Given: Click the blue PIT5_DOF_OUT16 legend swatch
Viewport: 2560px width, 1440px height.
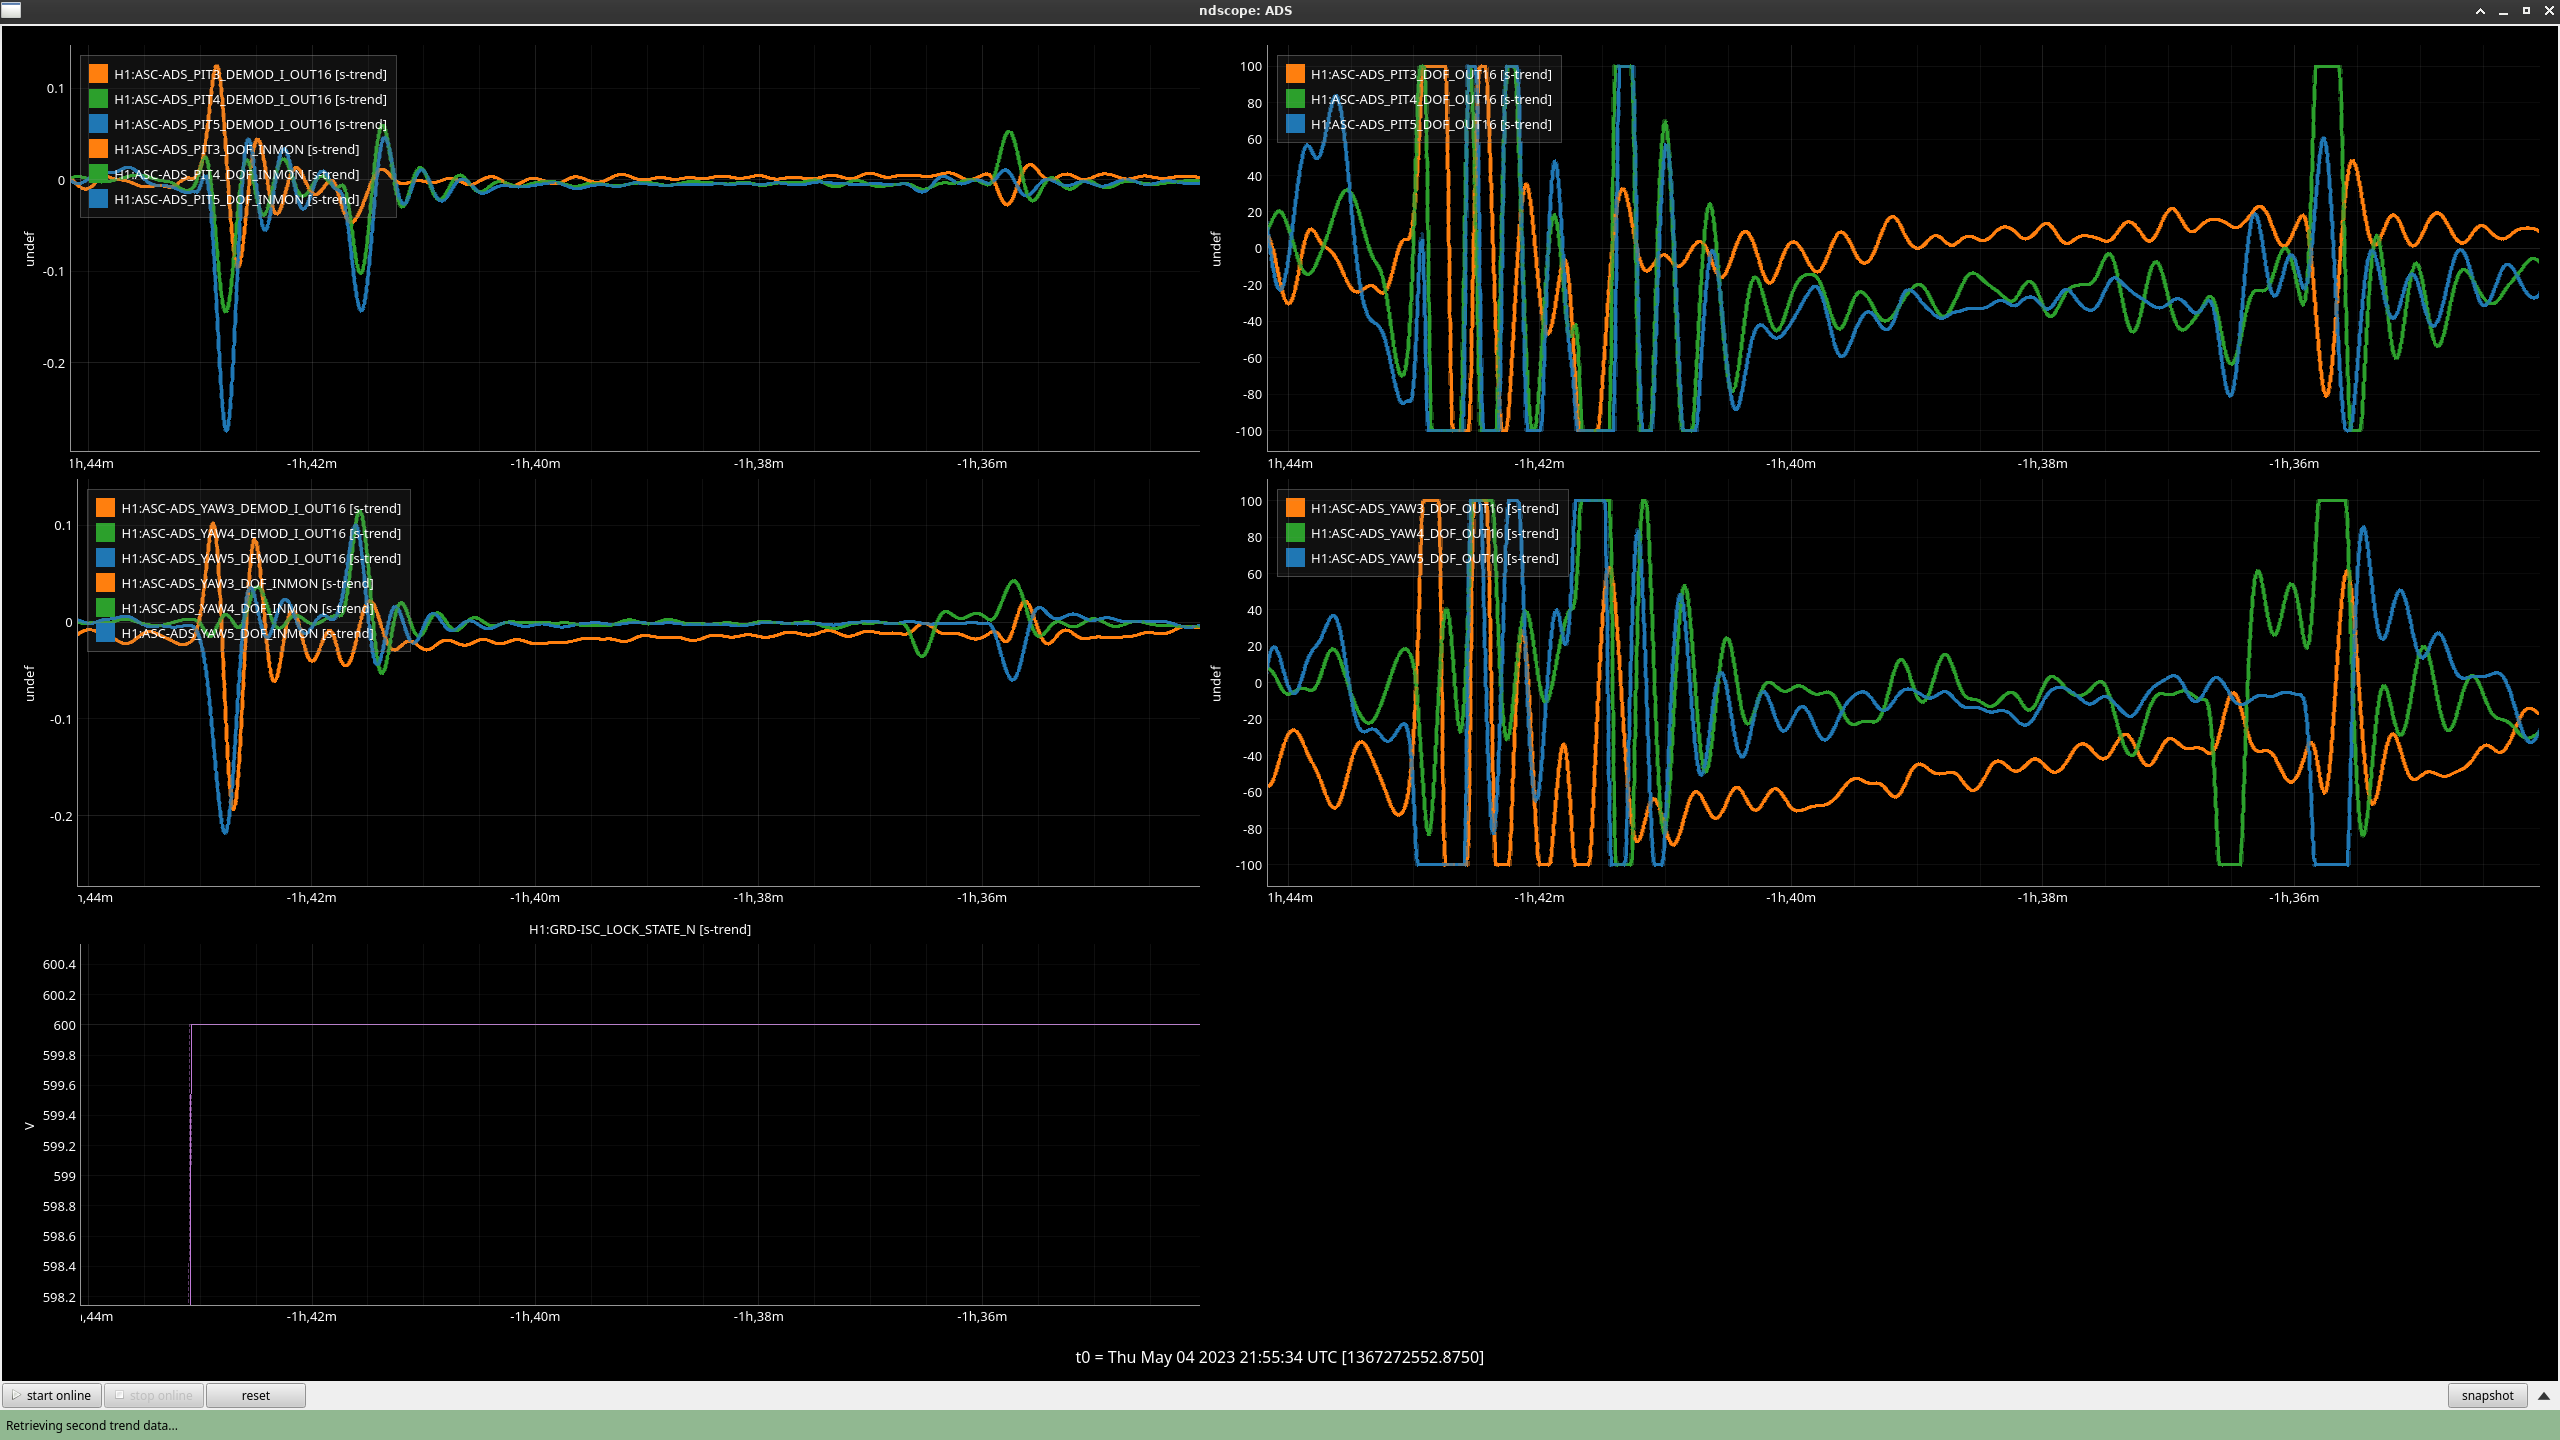Looking at the screenshot, I should 1295,124.
